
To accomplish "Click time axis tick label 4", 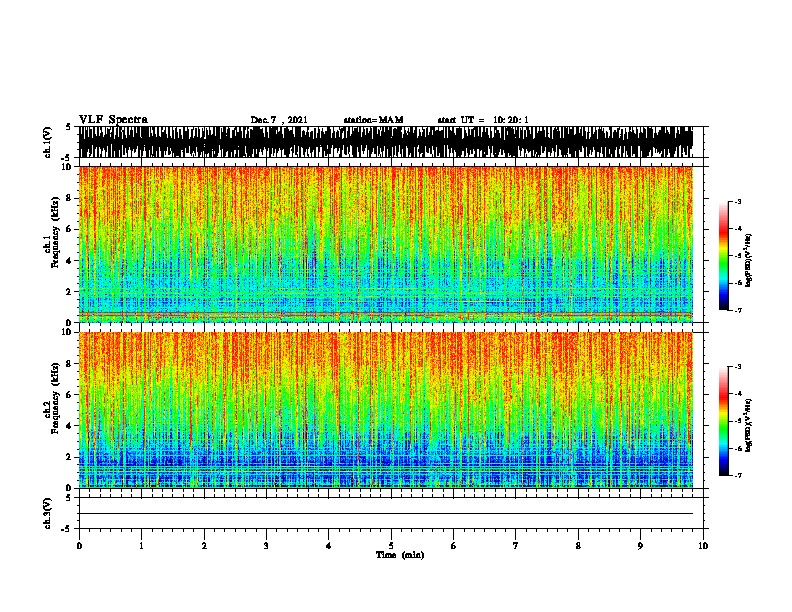I will click(329, 545).
